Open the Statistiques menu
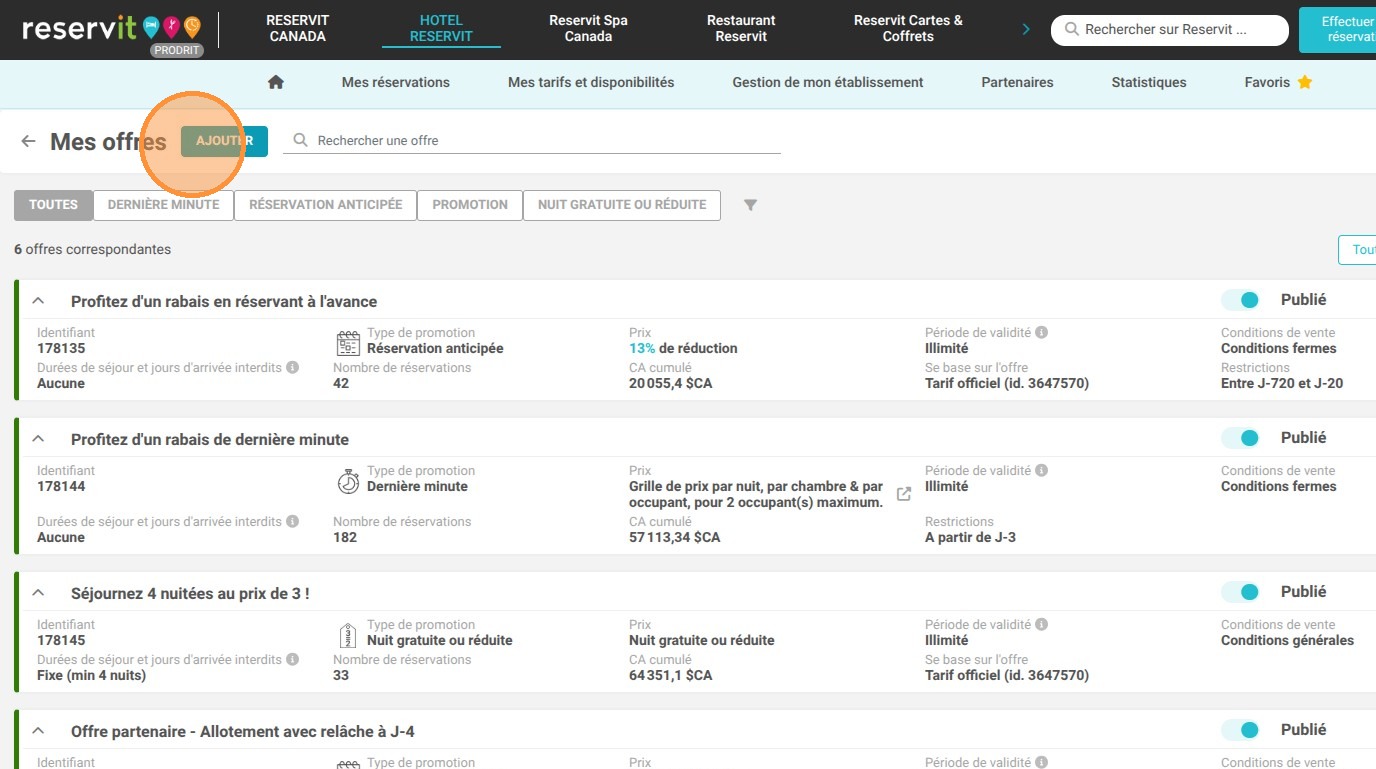 [x=1149, y=82]
